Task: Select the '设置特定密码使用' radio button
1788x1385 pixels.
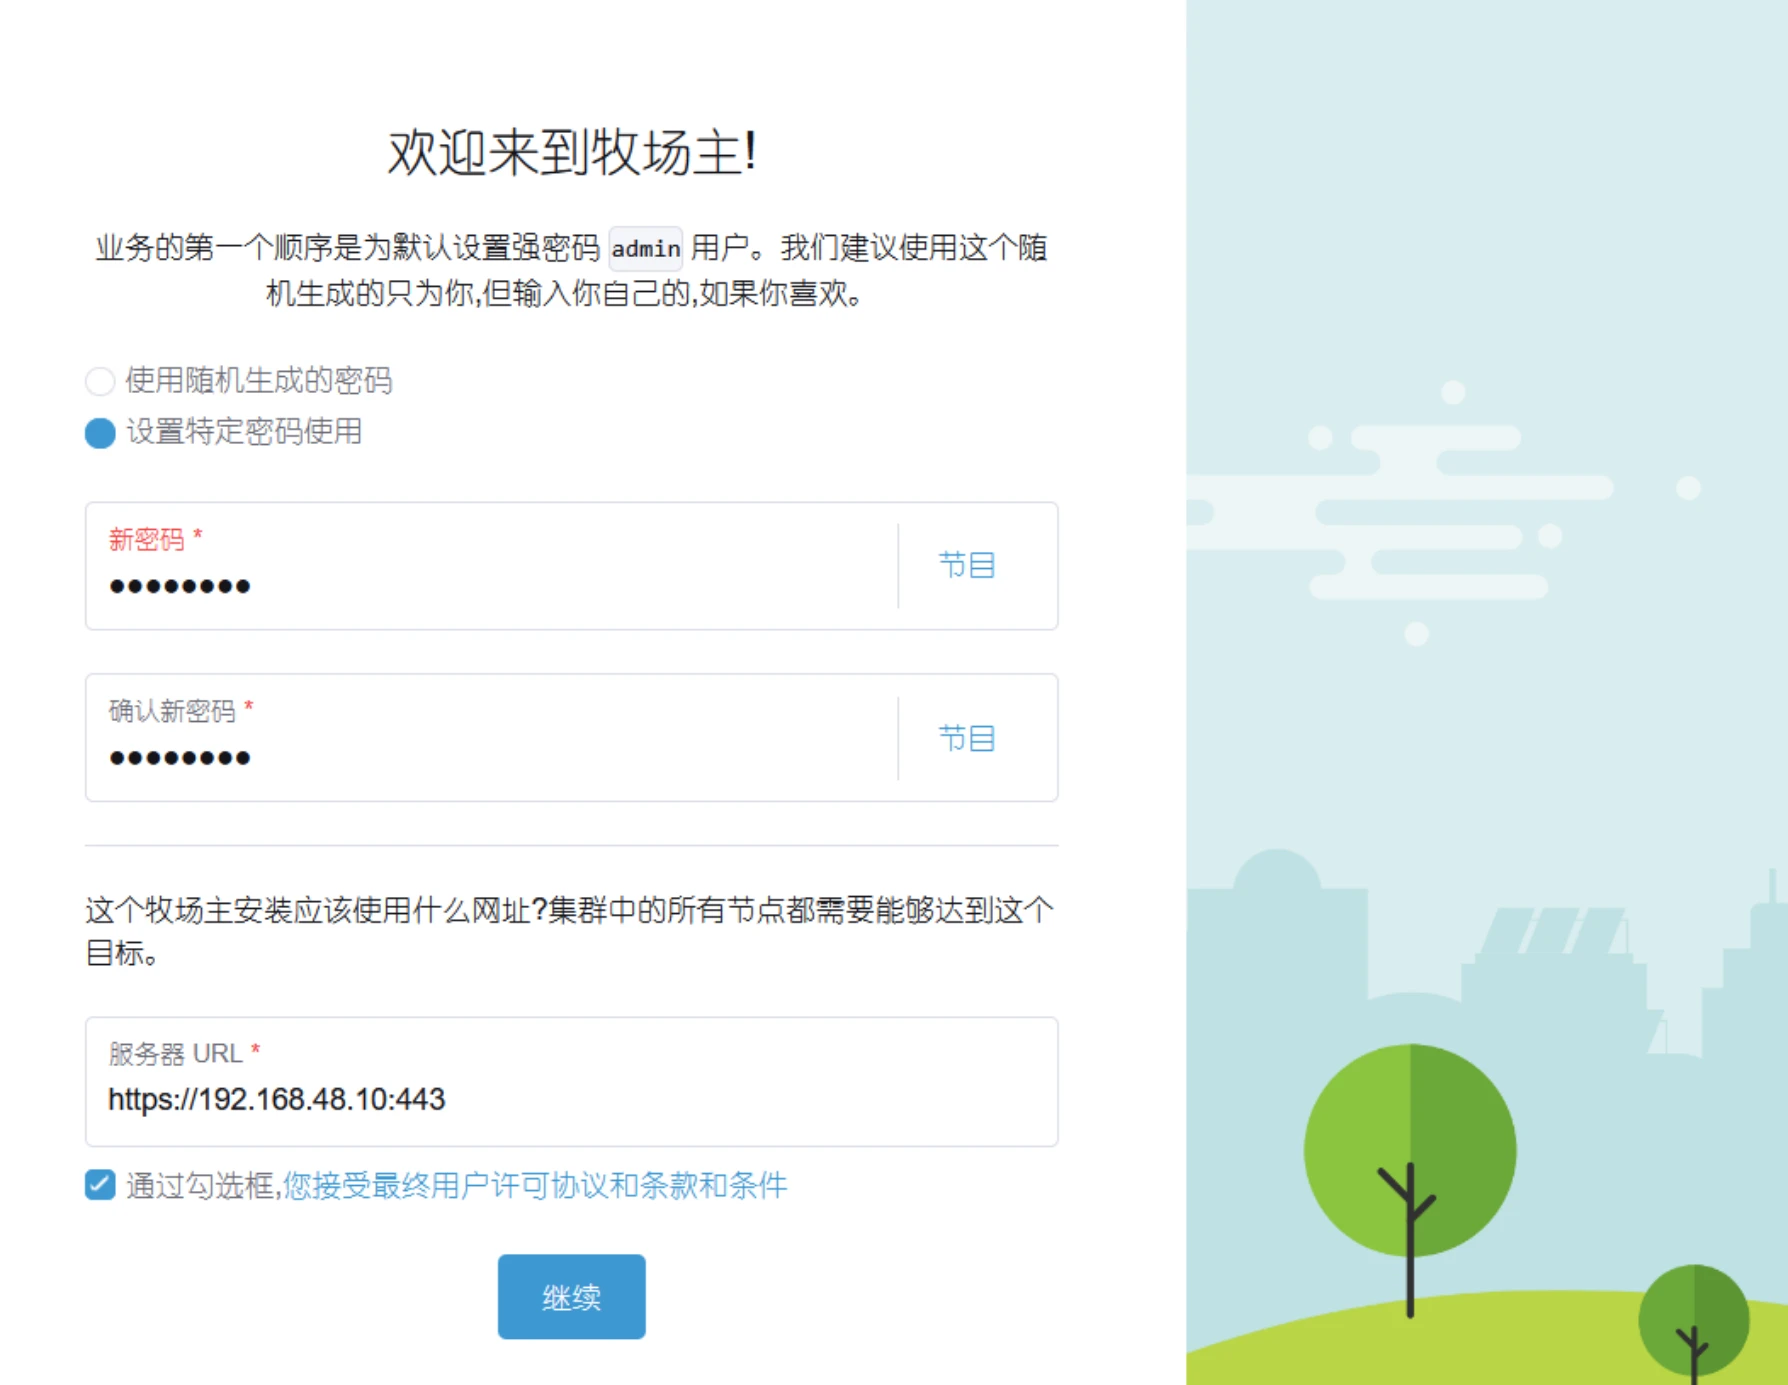Action: coord(100,433)
